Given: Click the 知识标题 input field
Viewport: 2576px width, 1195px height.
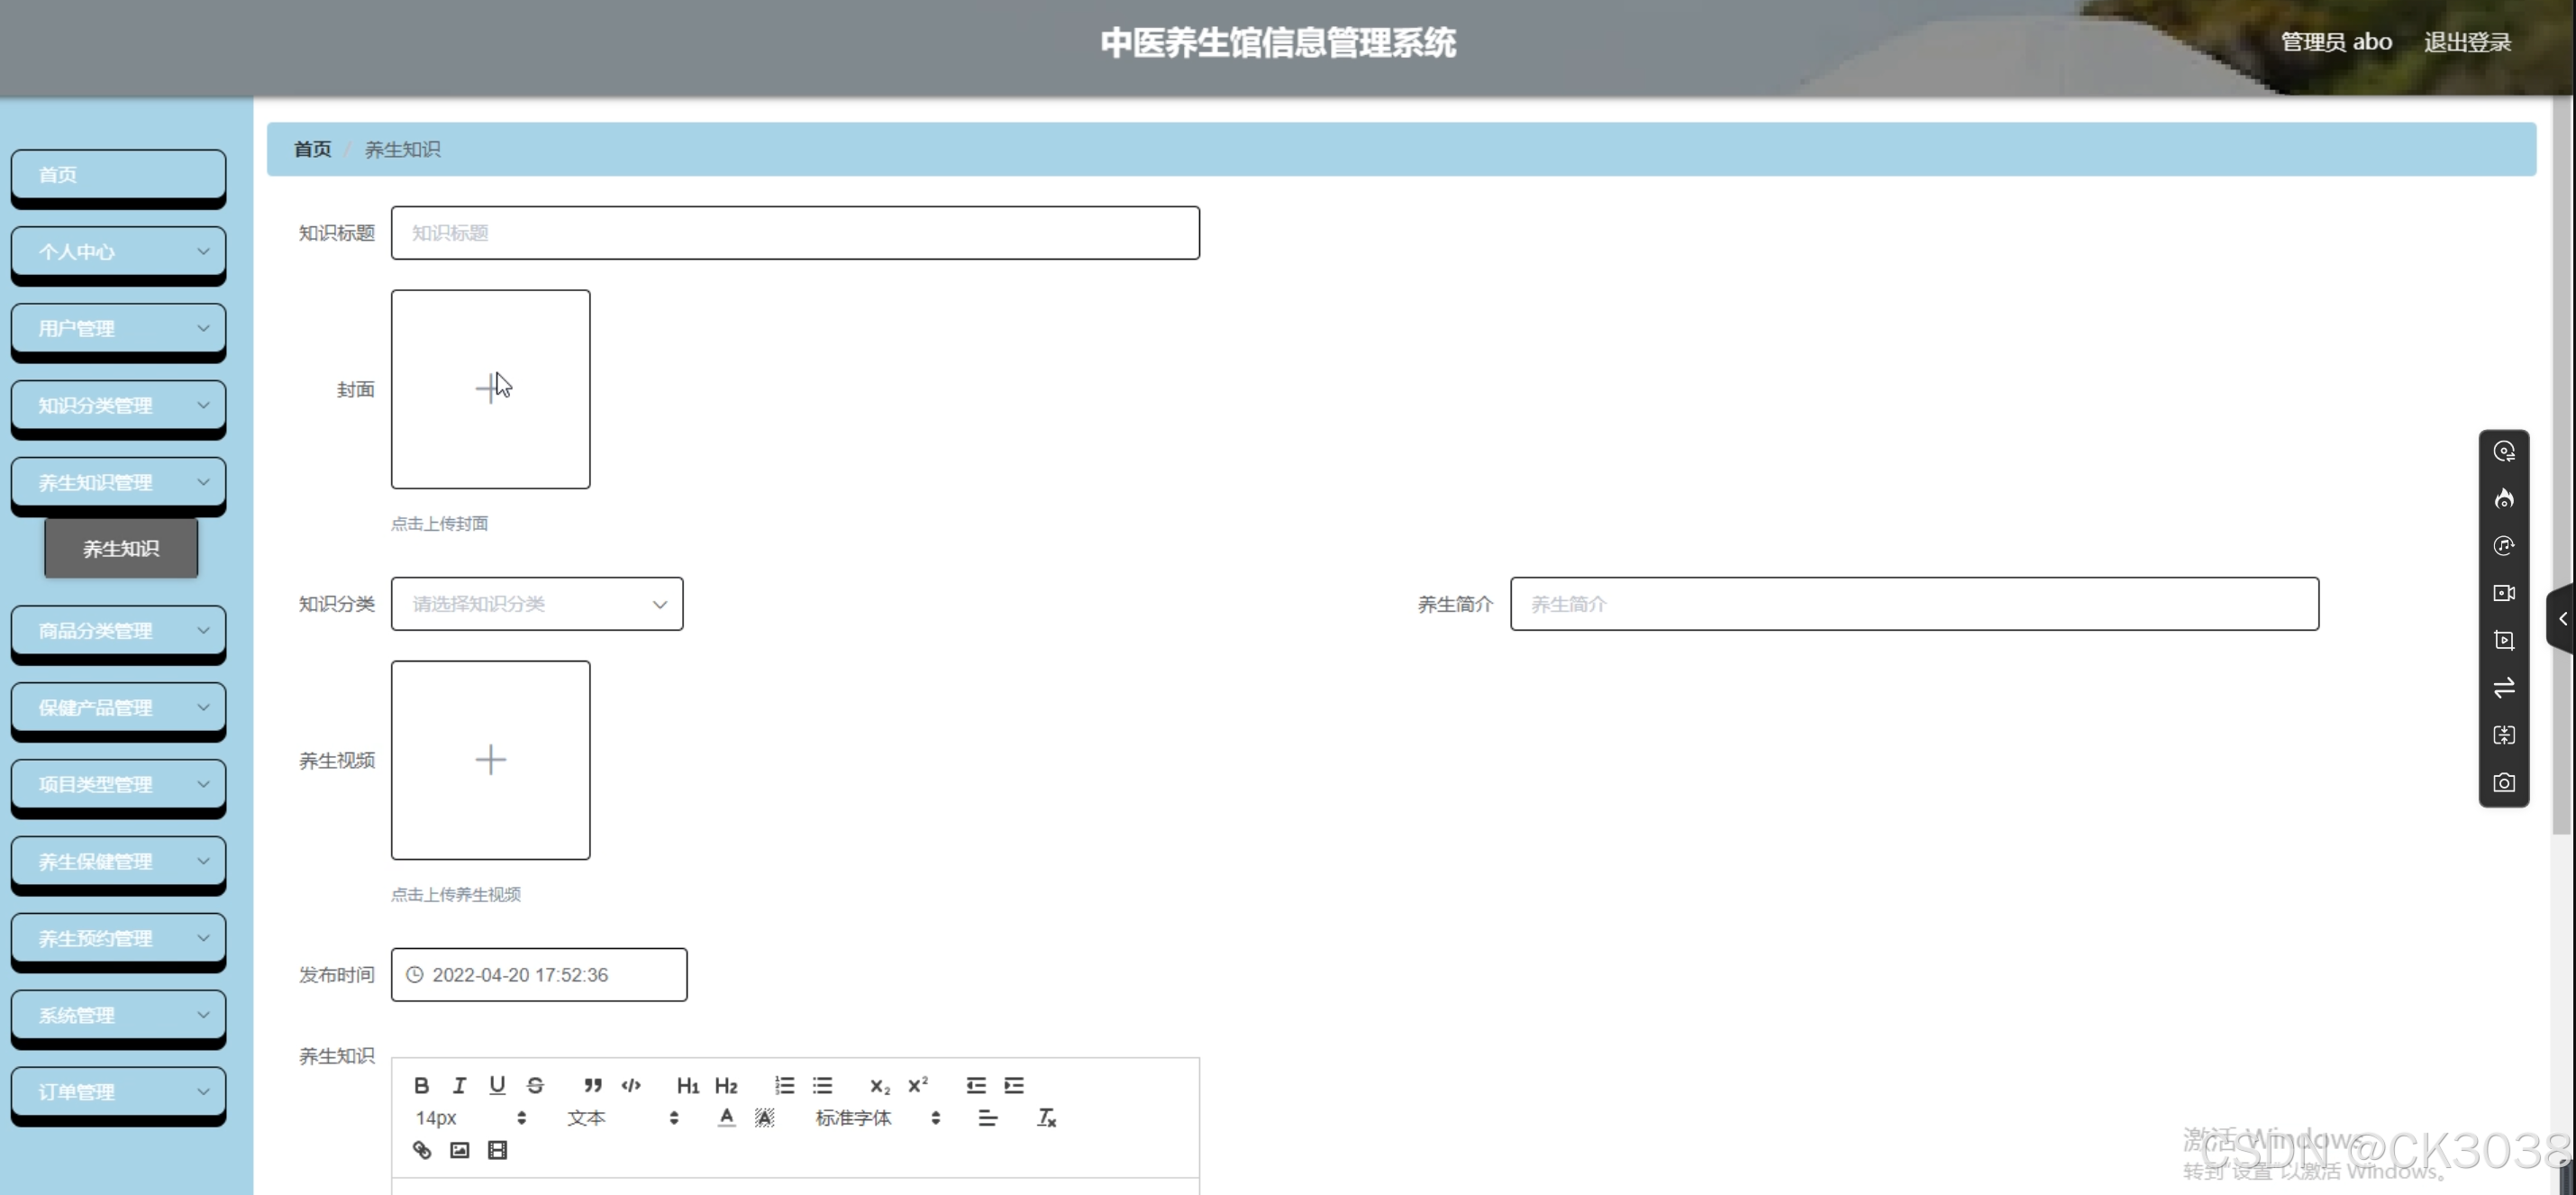Looking at the screenshot, I should pyautogui.click(x=795, y=233).
